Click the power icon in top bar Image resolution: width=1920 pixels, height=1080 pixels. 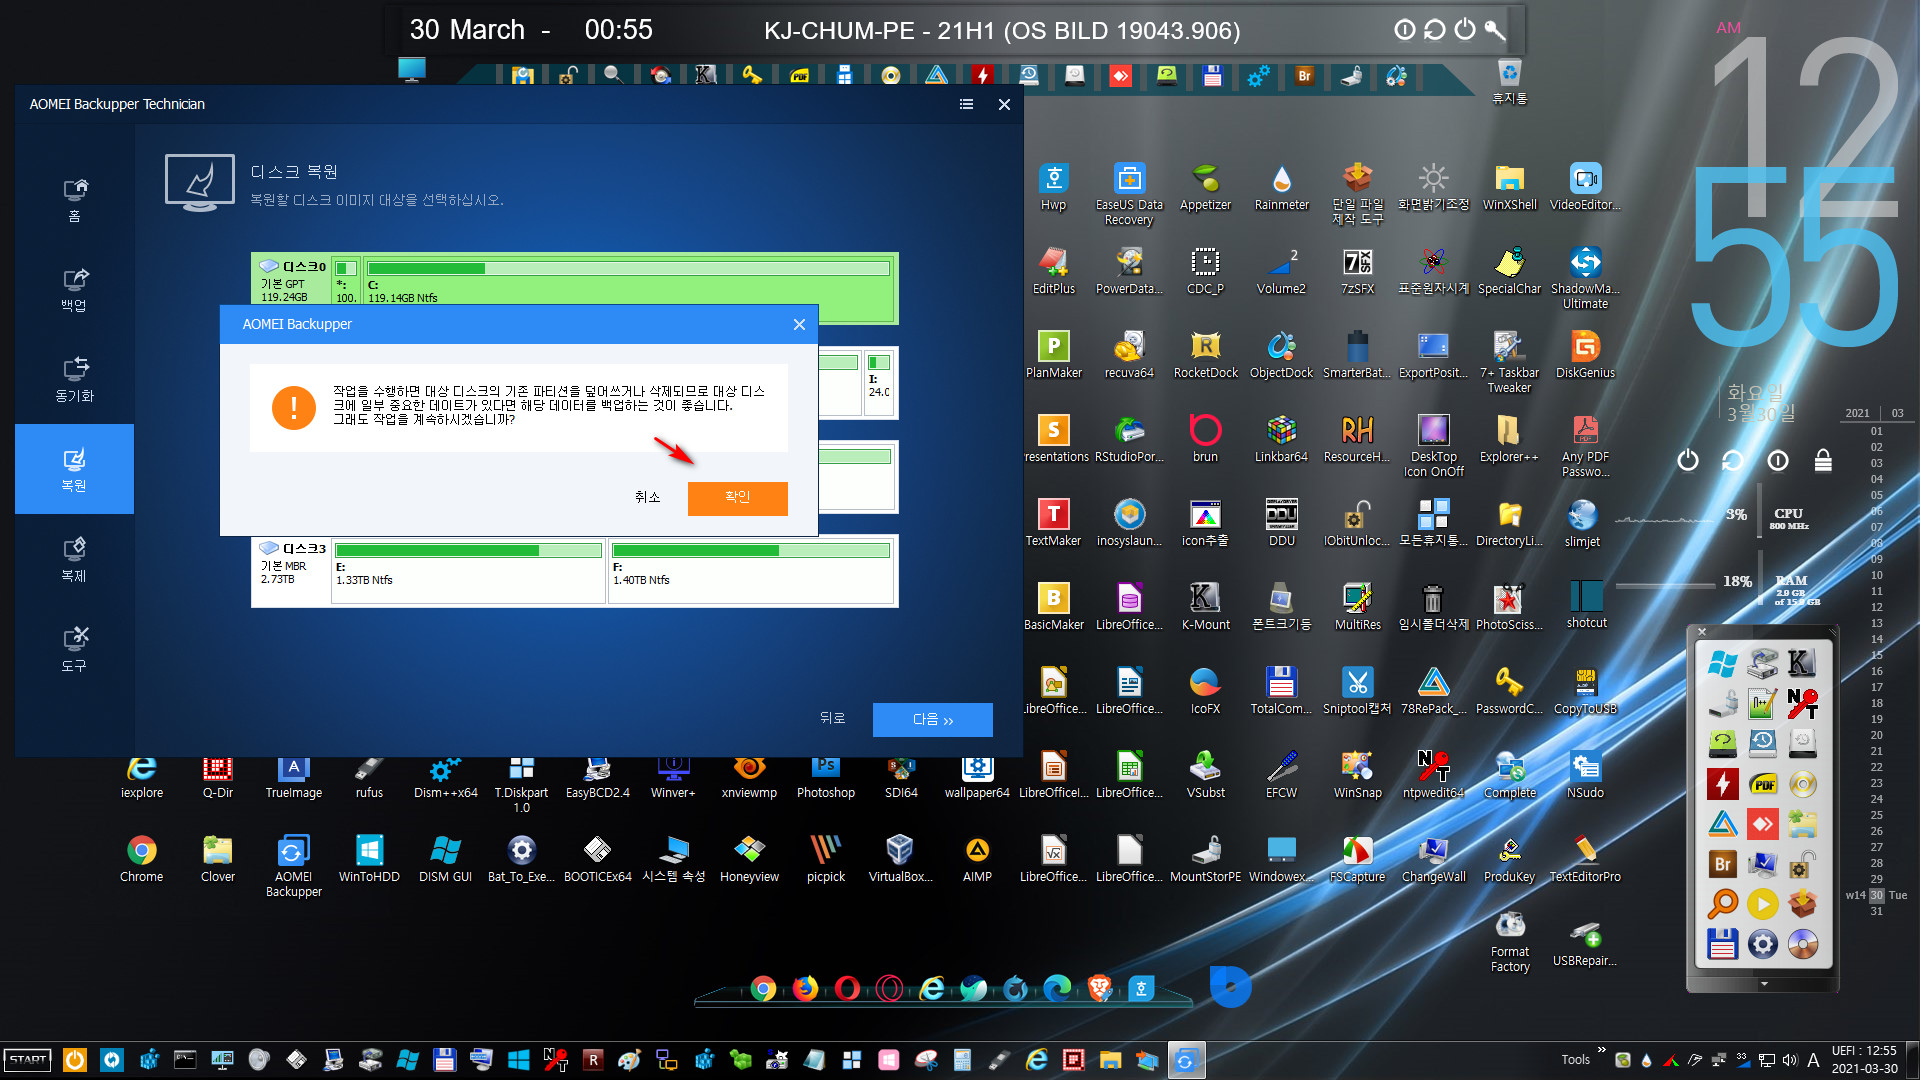[1465, 29]
